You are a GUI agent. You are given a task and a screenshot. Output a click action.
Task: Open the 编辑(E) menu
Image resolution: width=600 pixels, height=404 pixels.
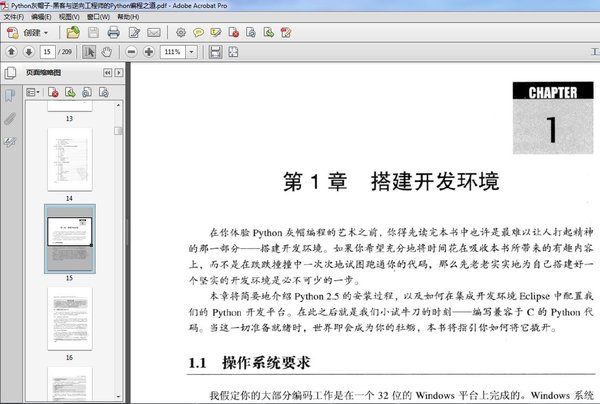(x=41, y=17)
